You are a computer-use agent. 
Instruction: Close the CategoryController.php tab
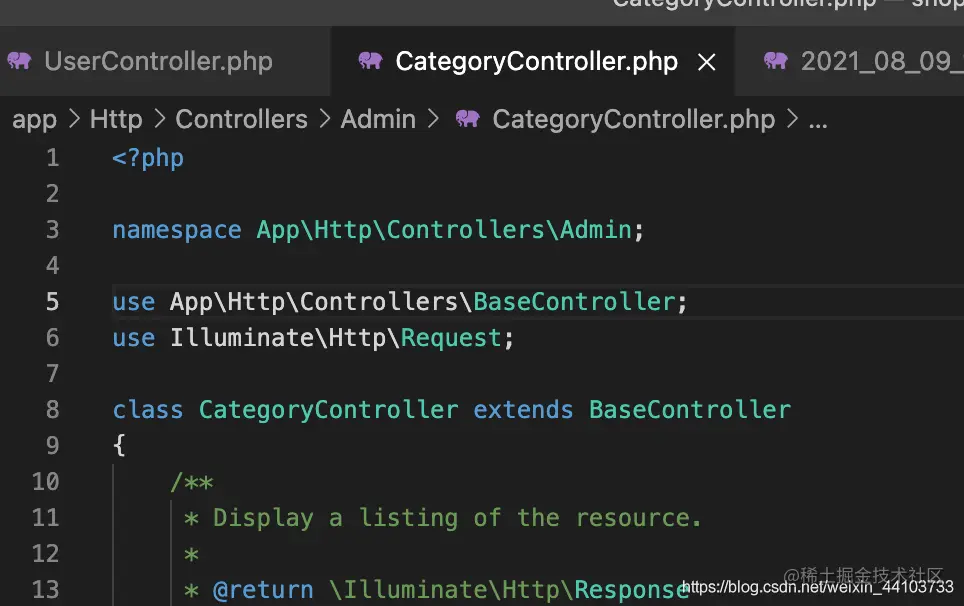pyautogui.click(x=707, y=61)
